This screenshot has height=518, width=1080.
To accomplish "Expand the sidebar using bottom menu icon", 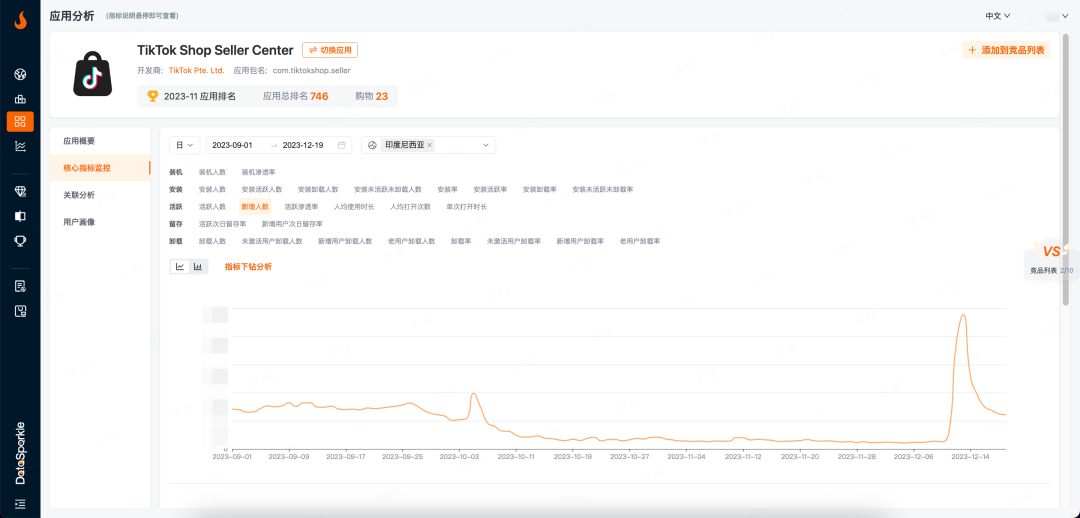I will 20,503.
